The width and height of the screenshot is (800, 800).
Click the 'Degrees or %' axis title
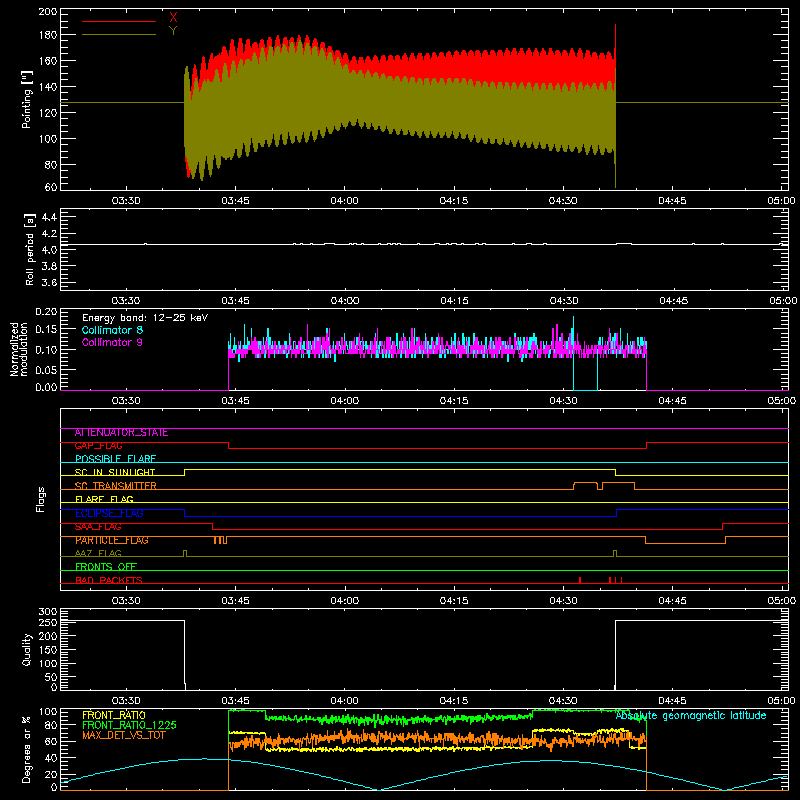[x=27, y=749]
